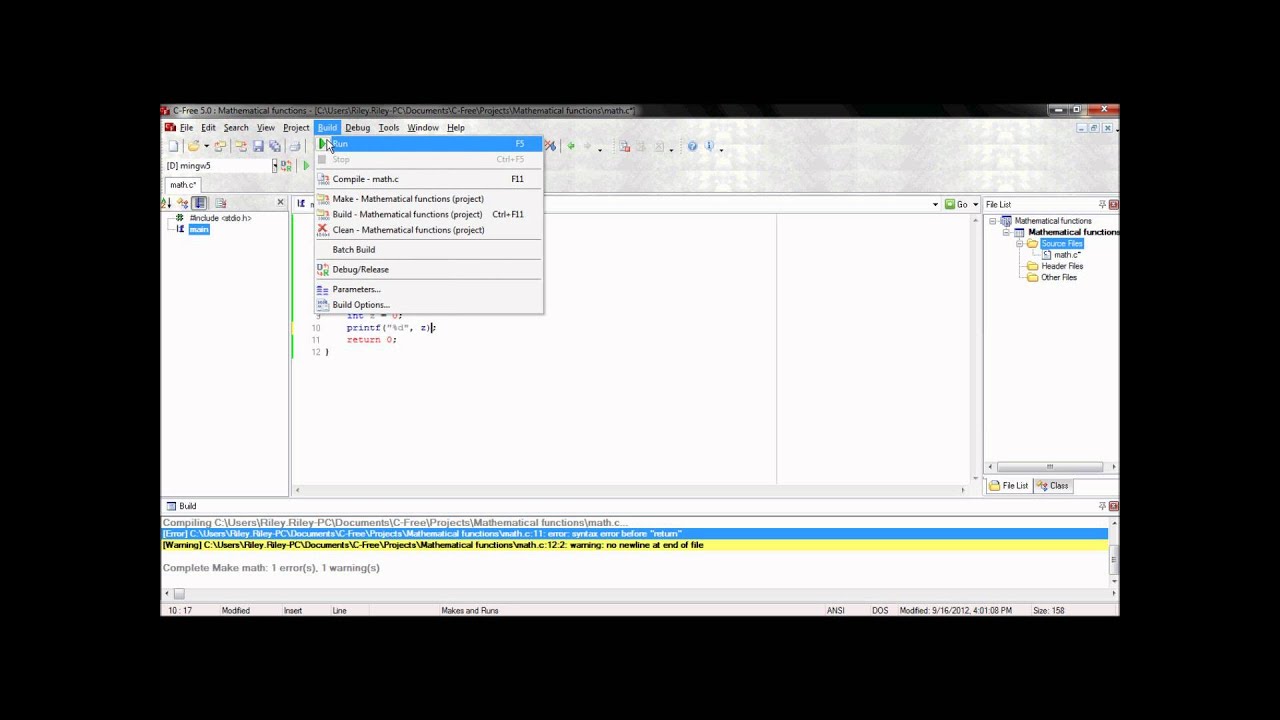The height and width of the screenshot is (720, 1280).
Task: Open Build Options... from menu
Action: tap(429, 305)
